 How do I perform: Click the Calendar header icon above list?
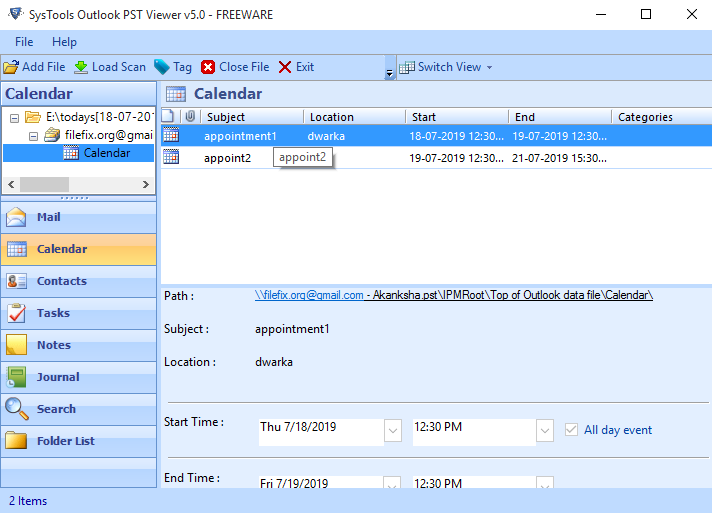[176, 94]
